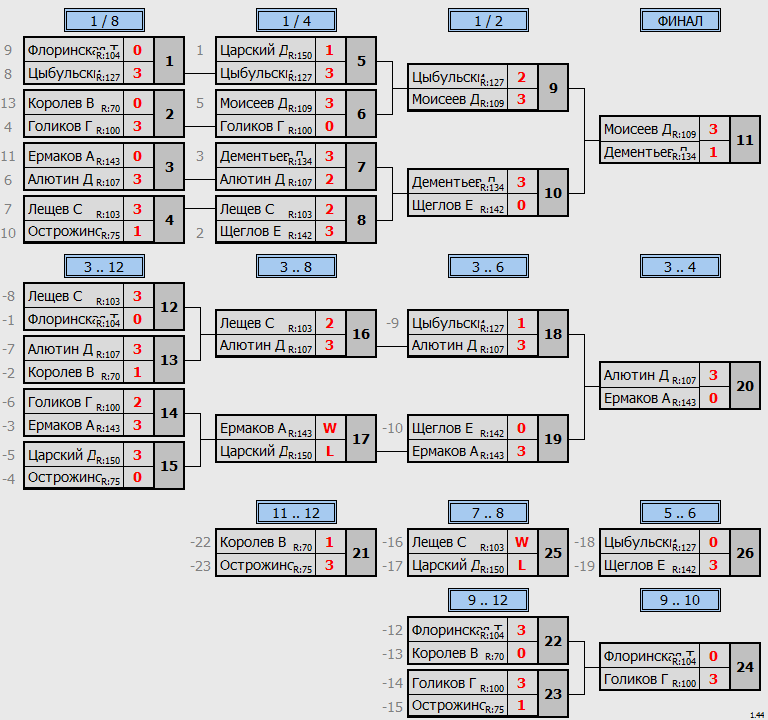Select match number box 7

[361, 167]
